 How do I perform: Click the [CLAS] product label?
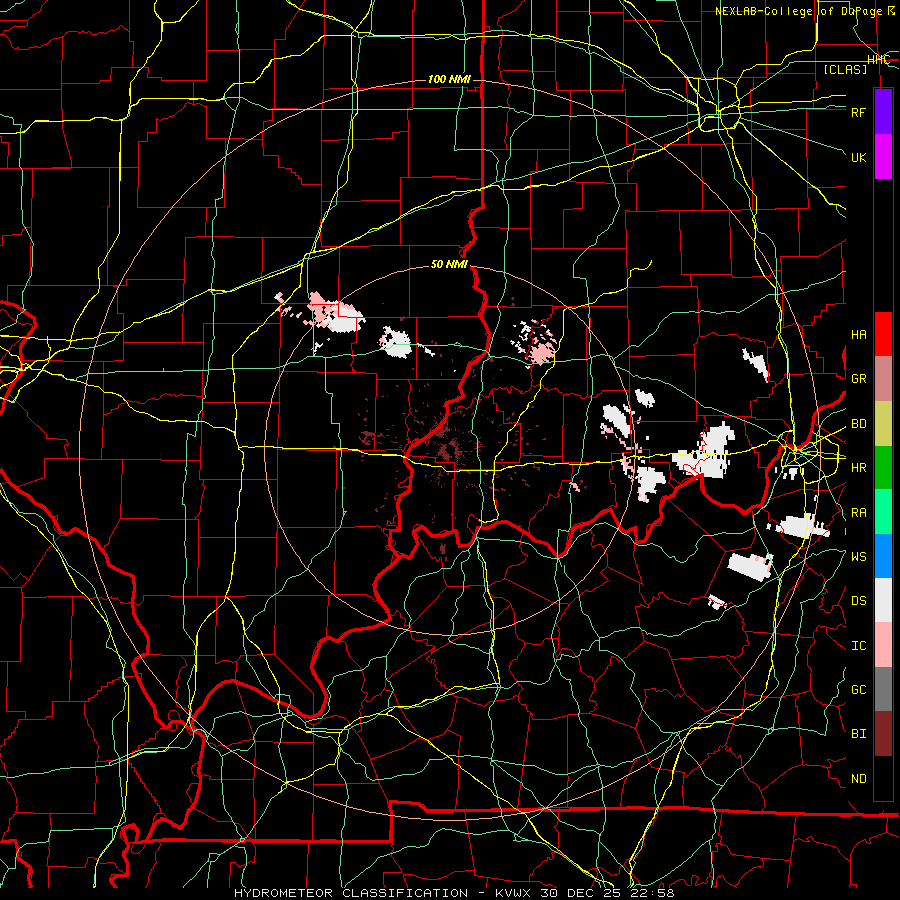point(845,69)
